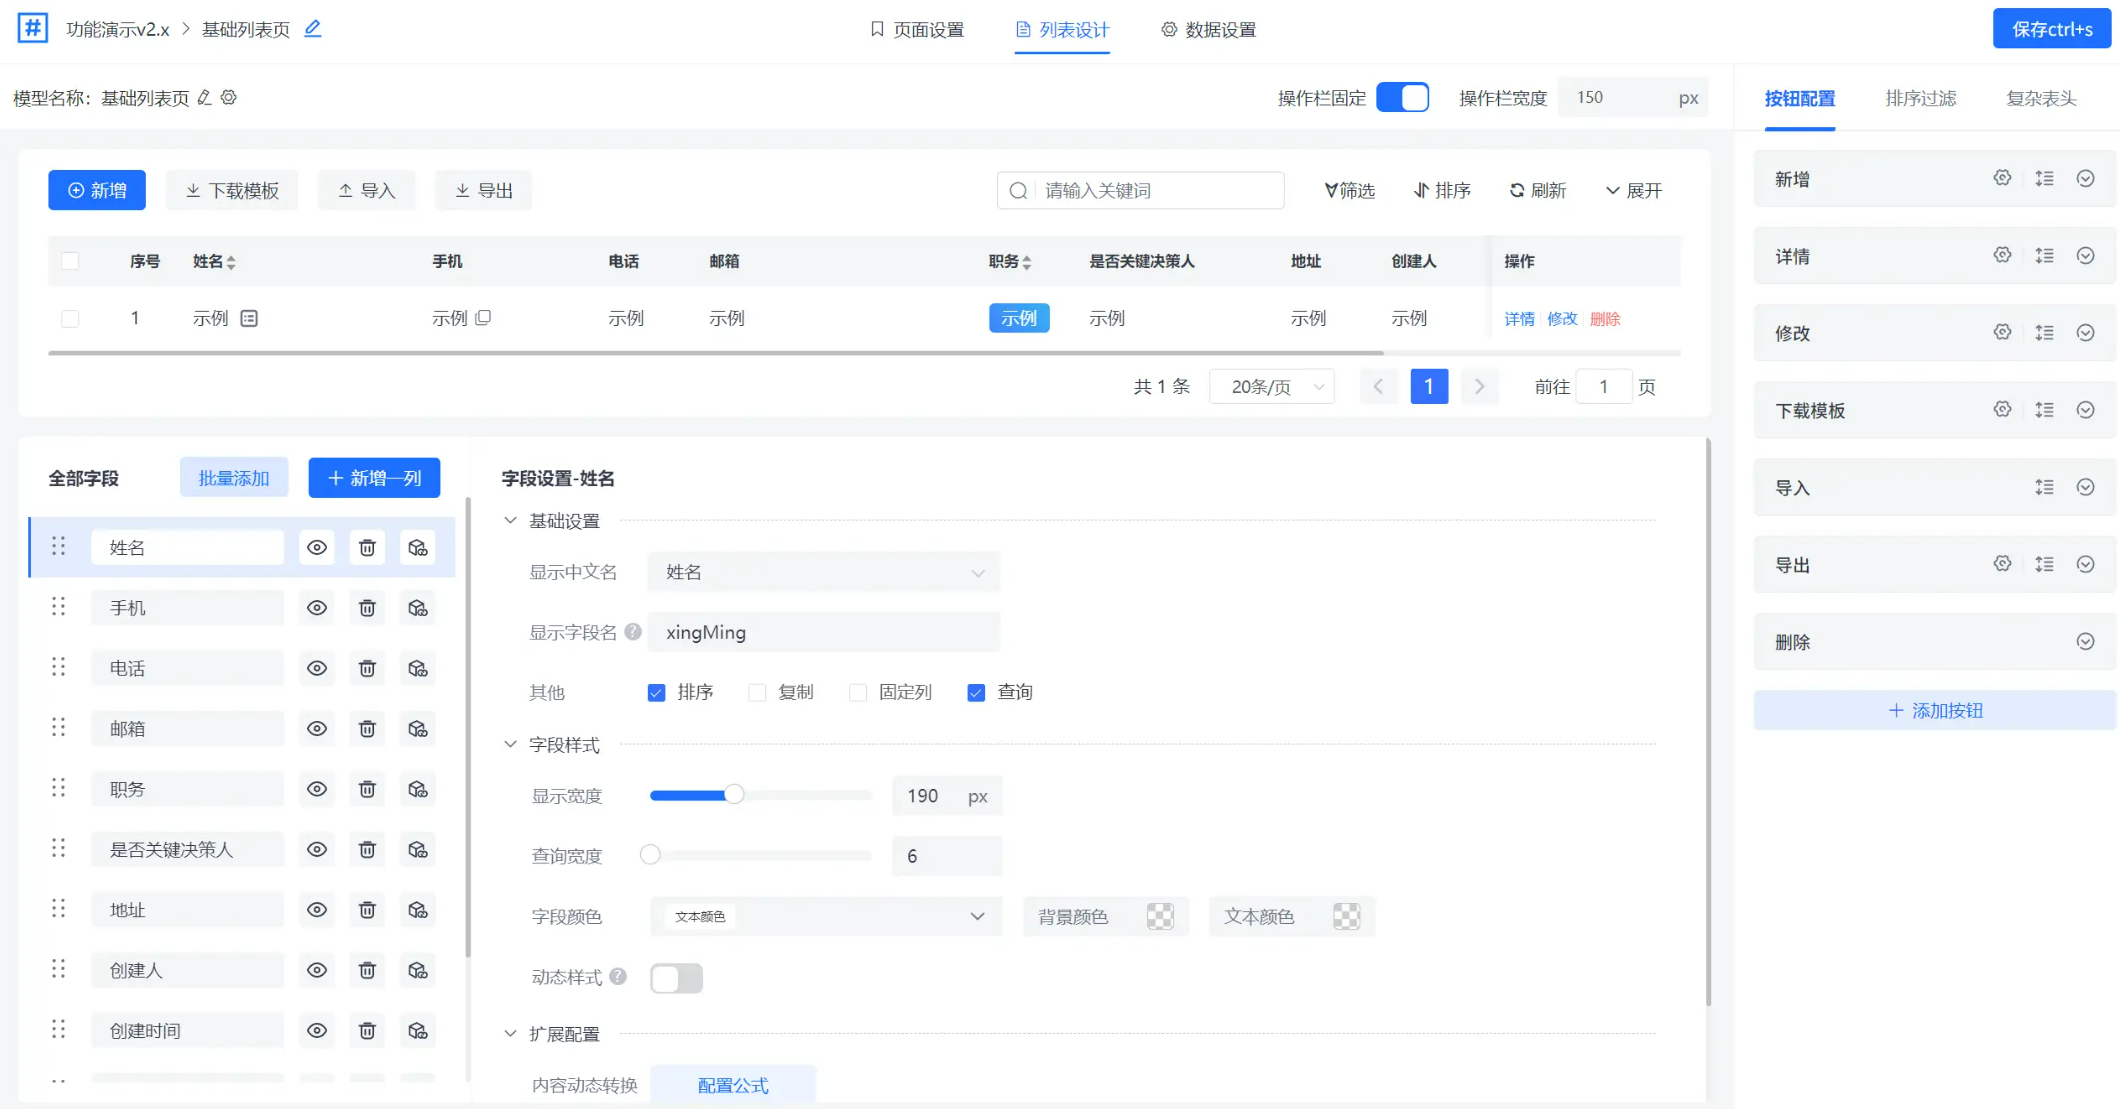The height and width of the screenshot is (1109, 2120).
Task: Enable the 动态样式 switch
Action: (676, 978)
